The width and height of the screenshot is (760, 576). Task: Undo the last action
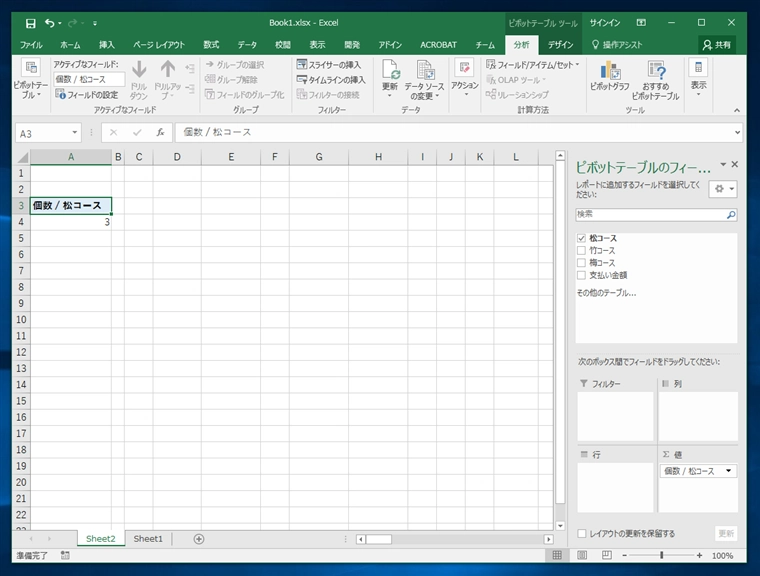(49, 23)
